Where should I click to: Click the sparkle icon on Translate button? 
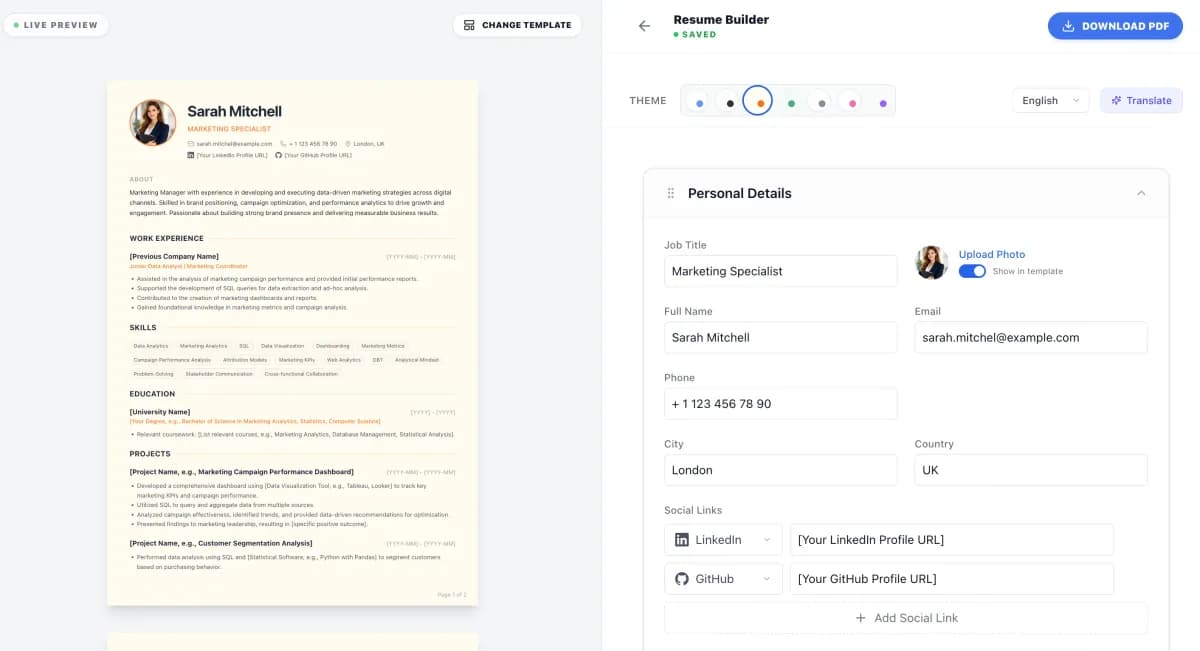(1116, 100)
